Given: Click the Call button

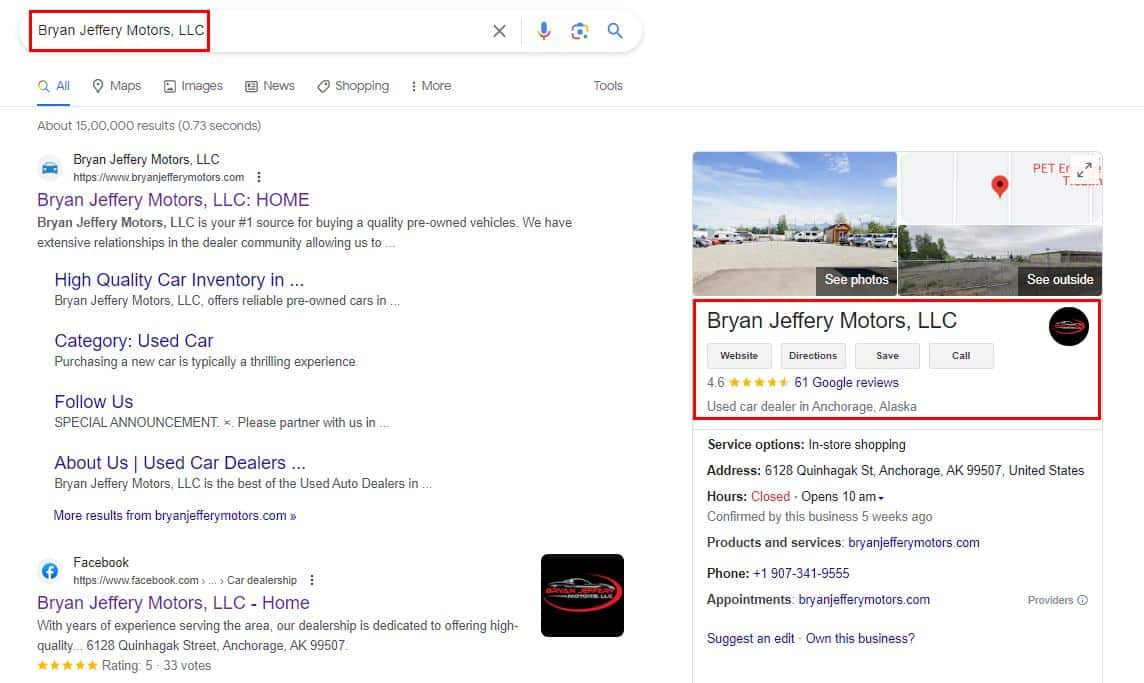Looking at the screenshot, I should [961, 356].
